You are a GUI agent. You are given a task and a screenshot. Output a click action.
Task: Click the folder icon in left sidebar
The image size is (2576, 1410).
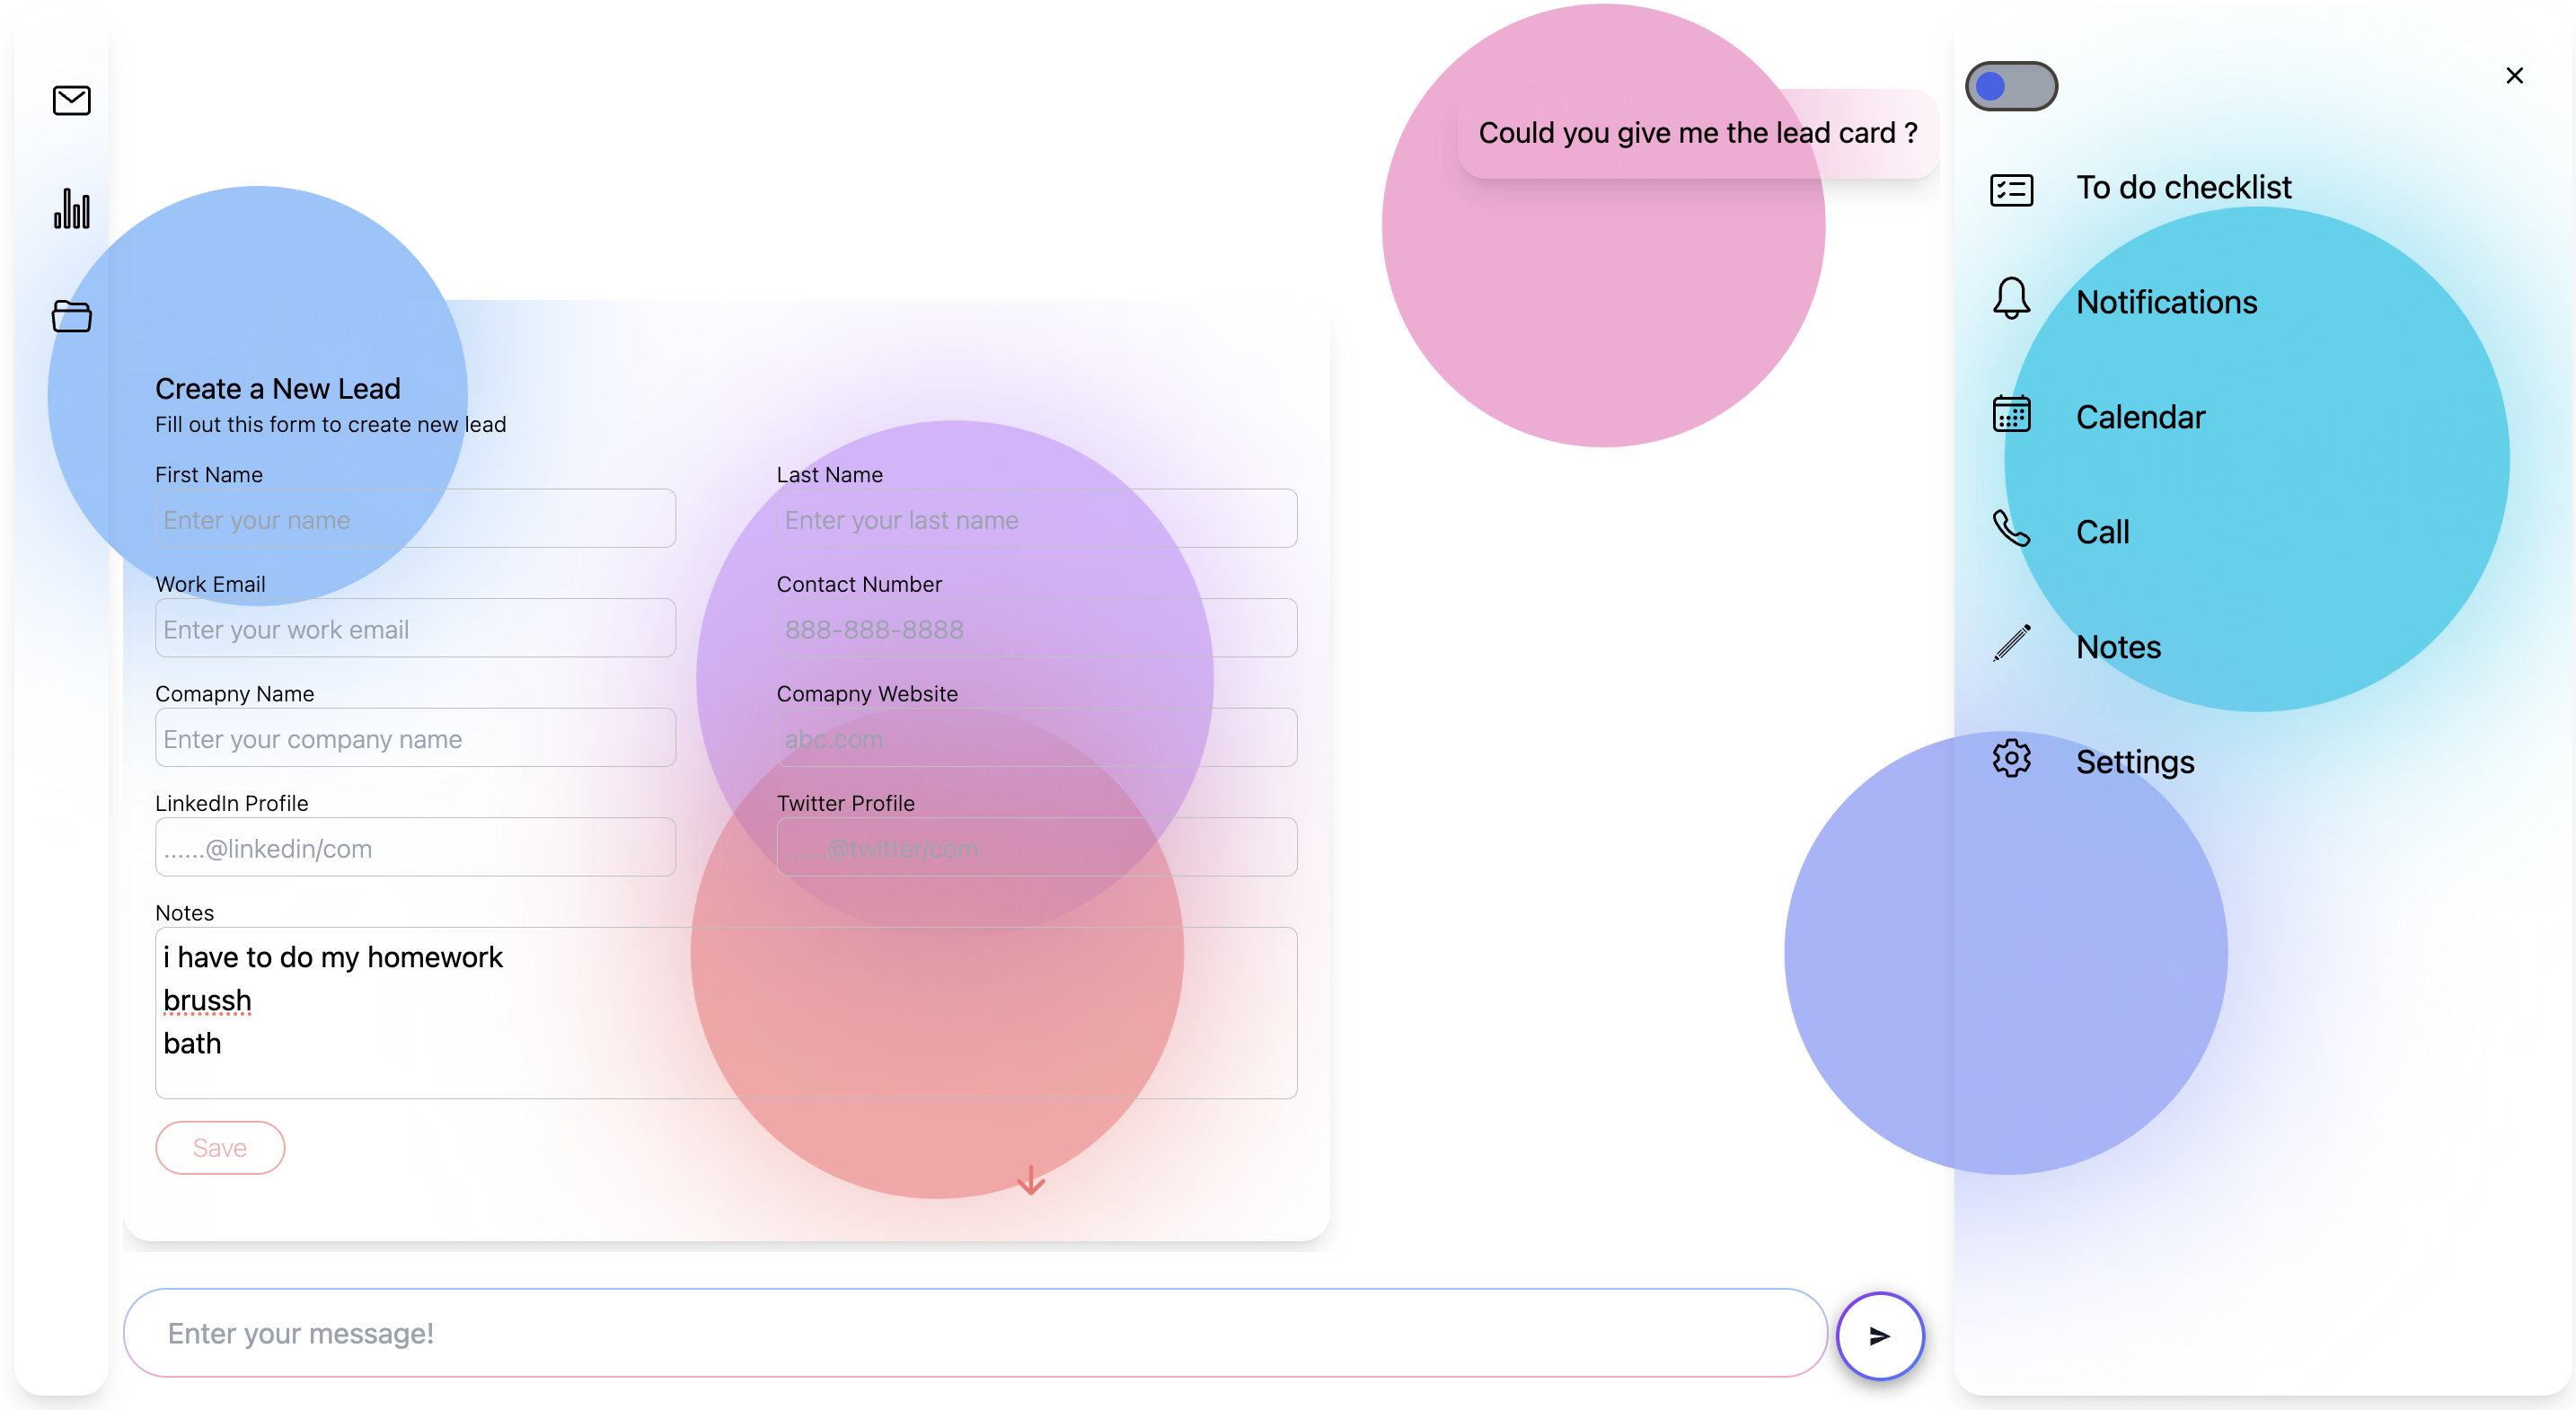click(x=71, y=316)
